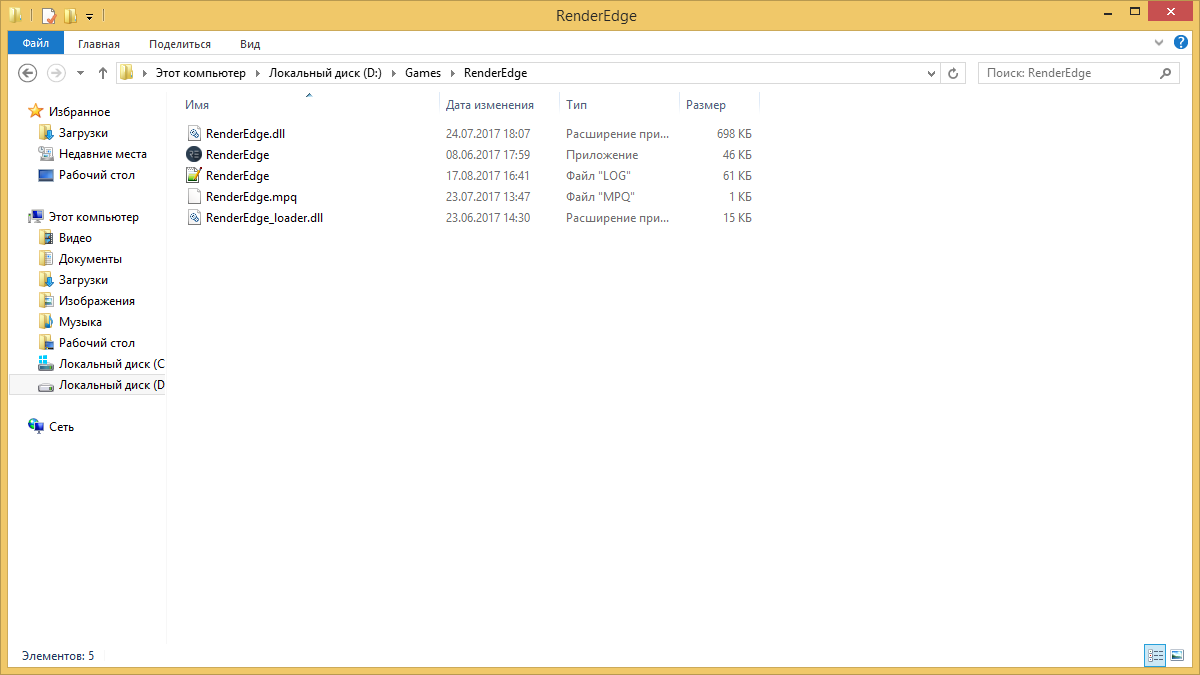Click the Файл "LOG" type cell

(x=598, y=176)
